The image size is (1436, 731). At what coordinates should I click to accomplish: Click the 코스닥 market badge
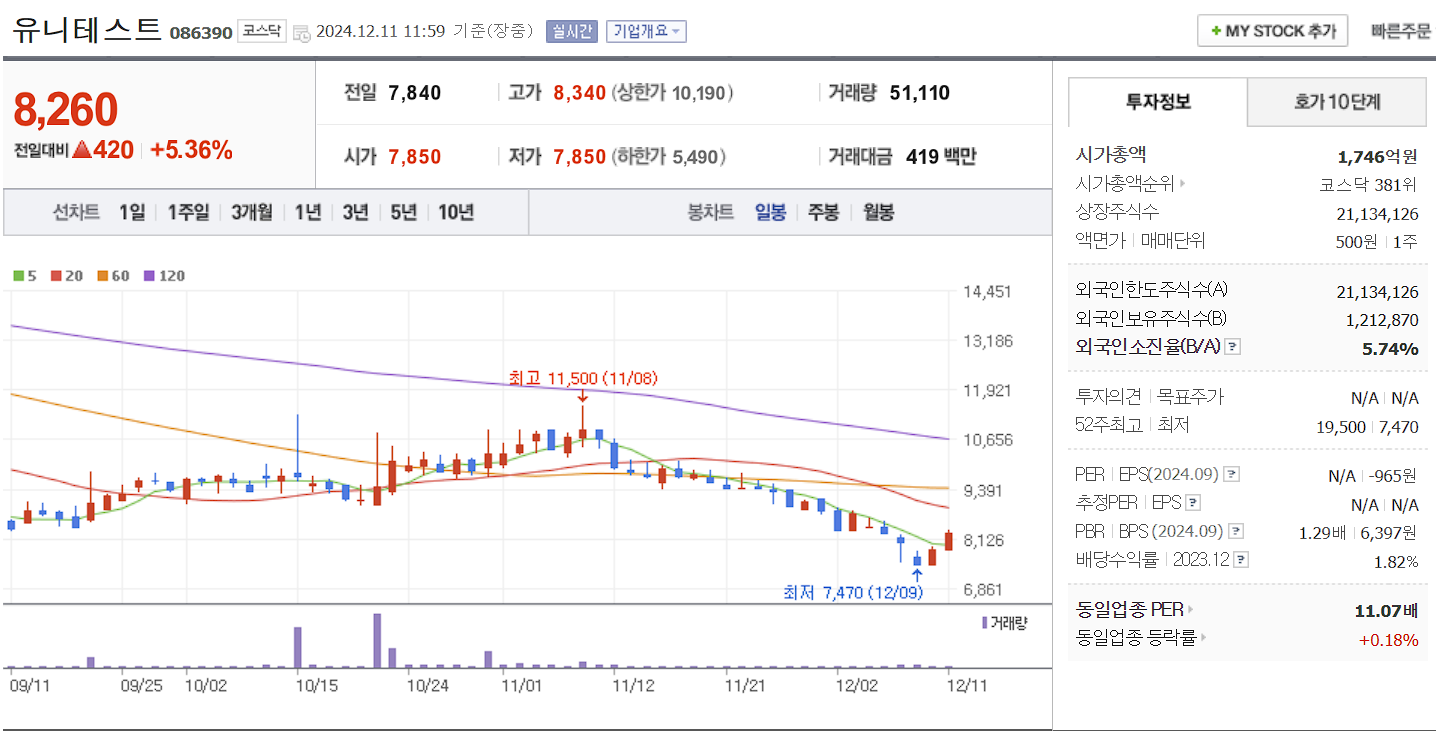pos(262,32)
